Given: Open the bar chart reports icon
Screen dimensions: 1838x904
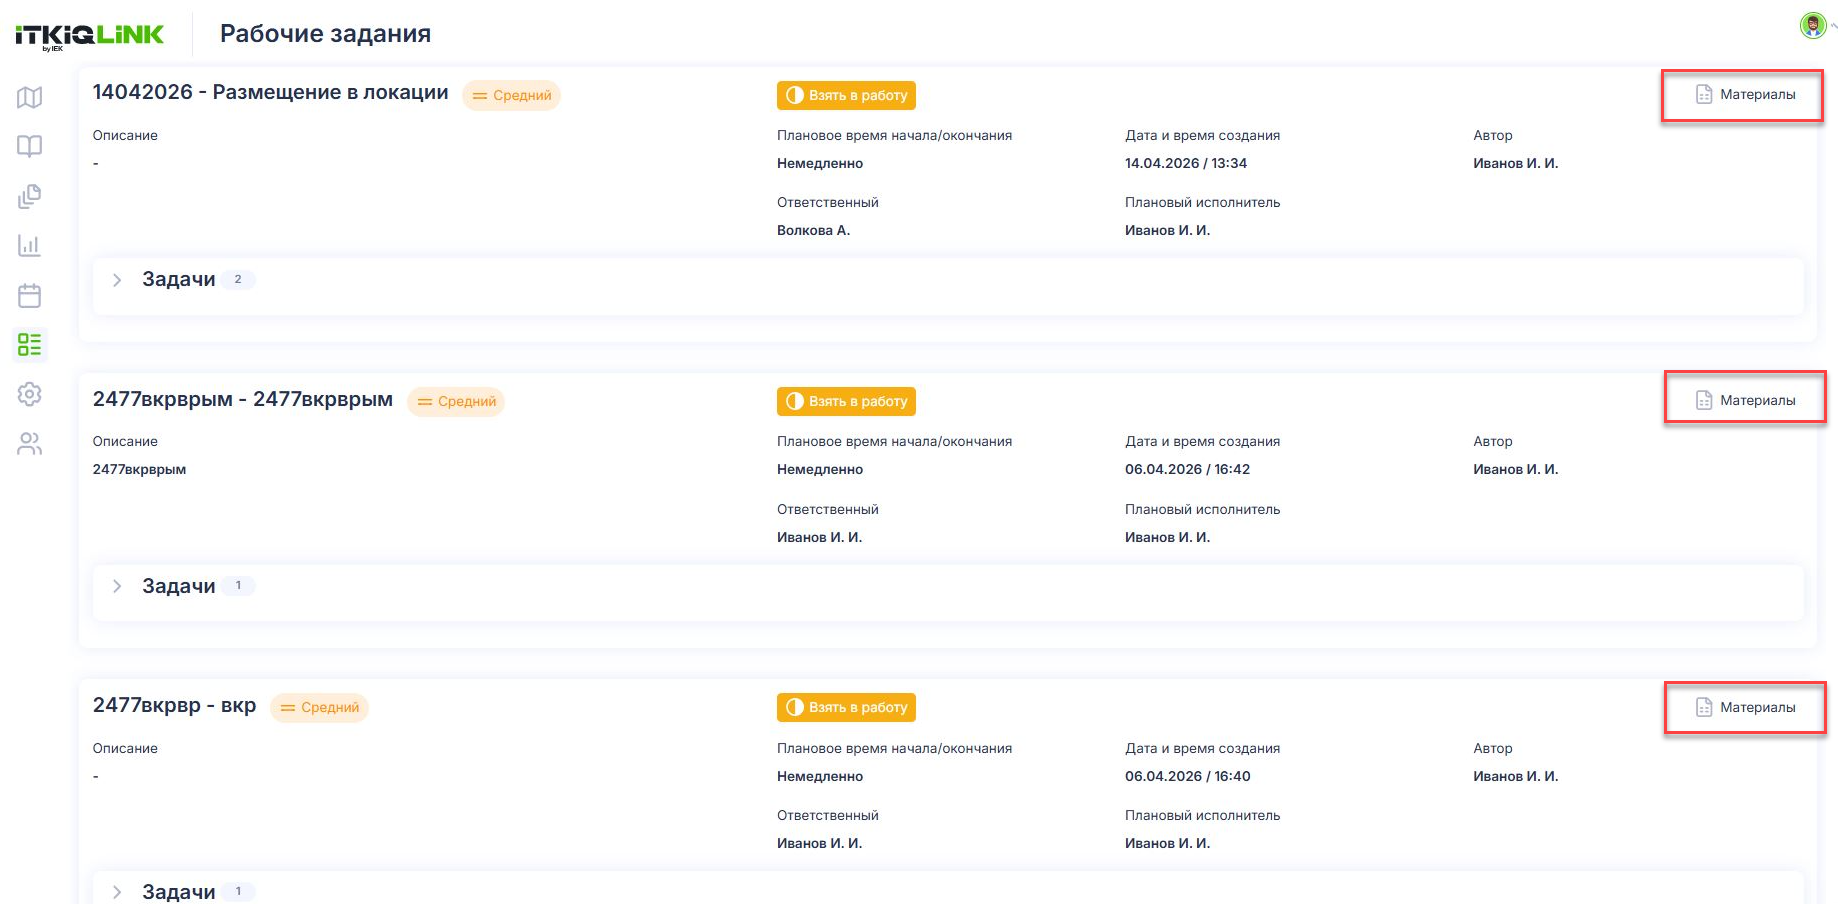Looking at the screenshot, I should (x=30, y=245).
